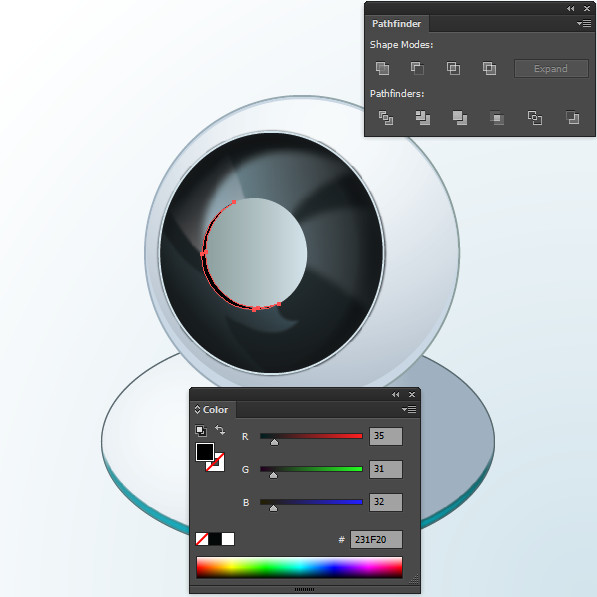
Task: Click the Crop pathfinder icon
Action: (x=497, y=118)
